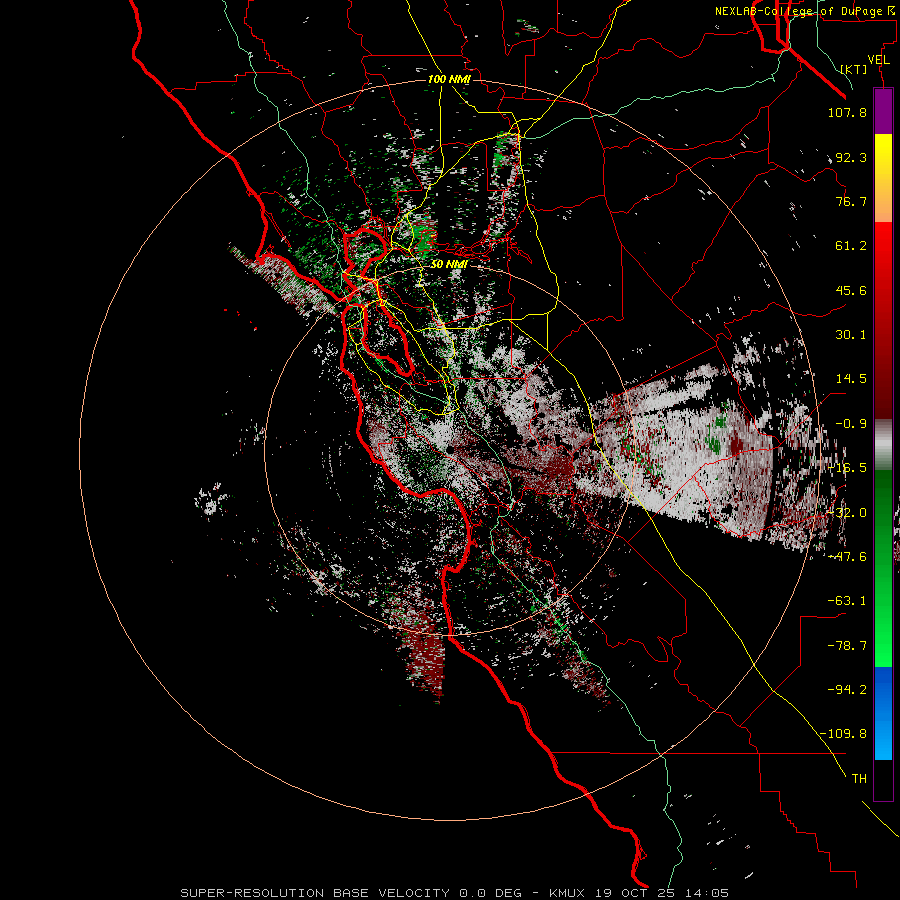900x900 pixels.
Task: Pick the gray near-zero segment of velocity scale
Action: tap(883, 445)
